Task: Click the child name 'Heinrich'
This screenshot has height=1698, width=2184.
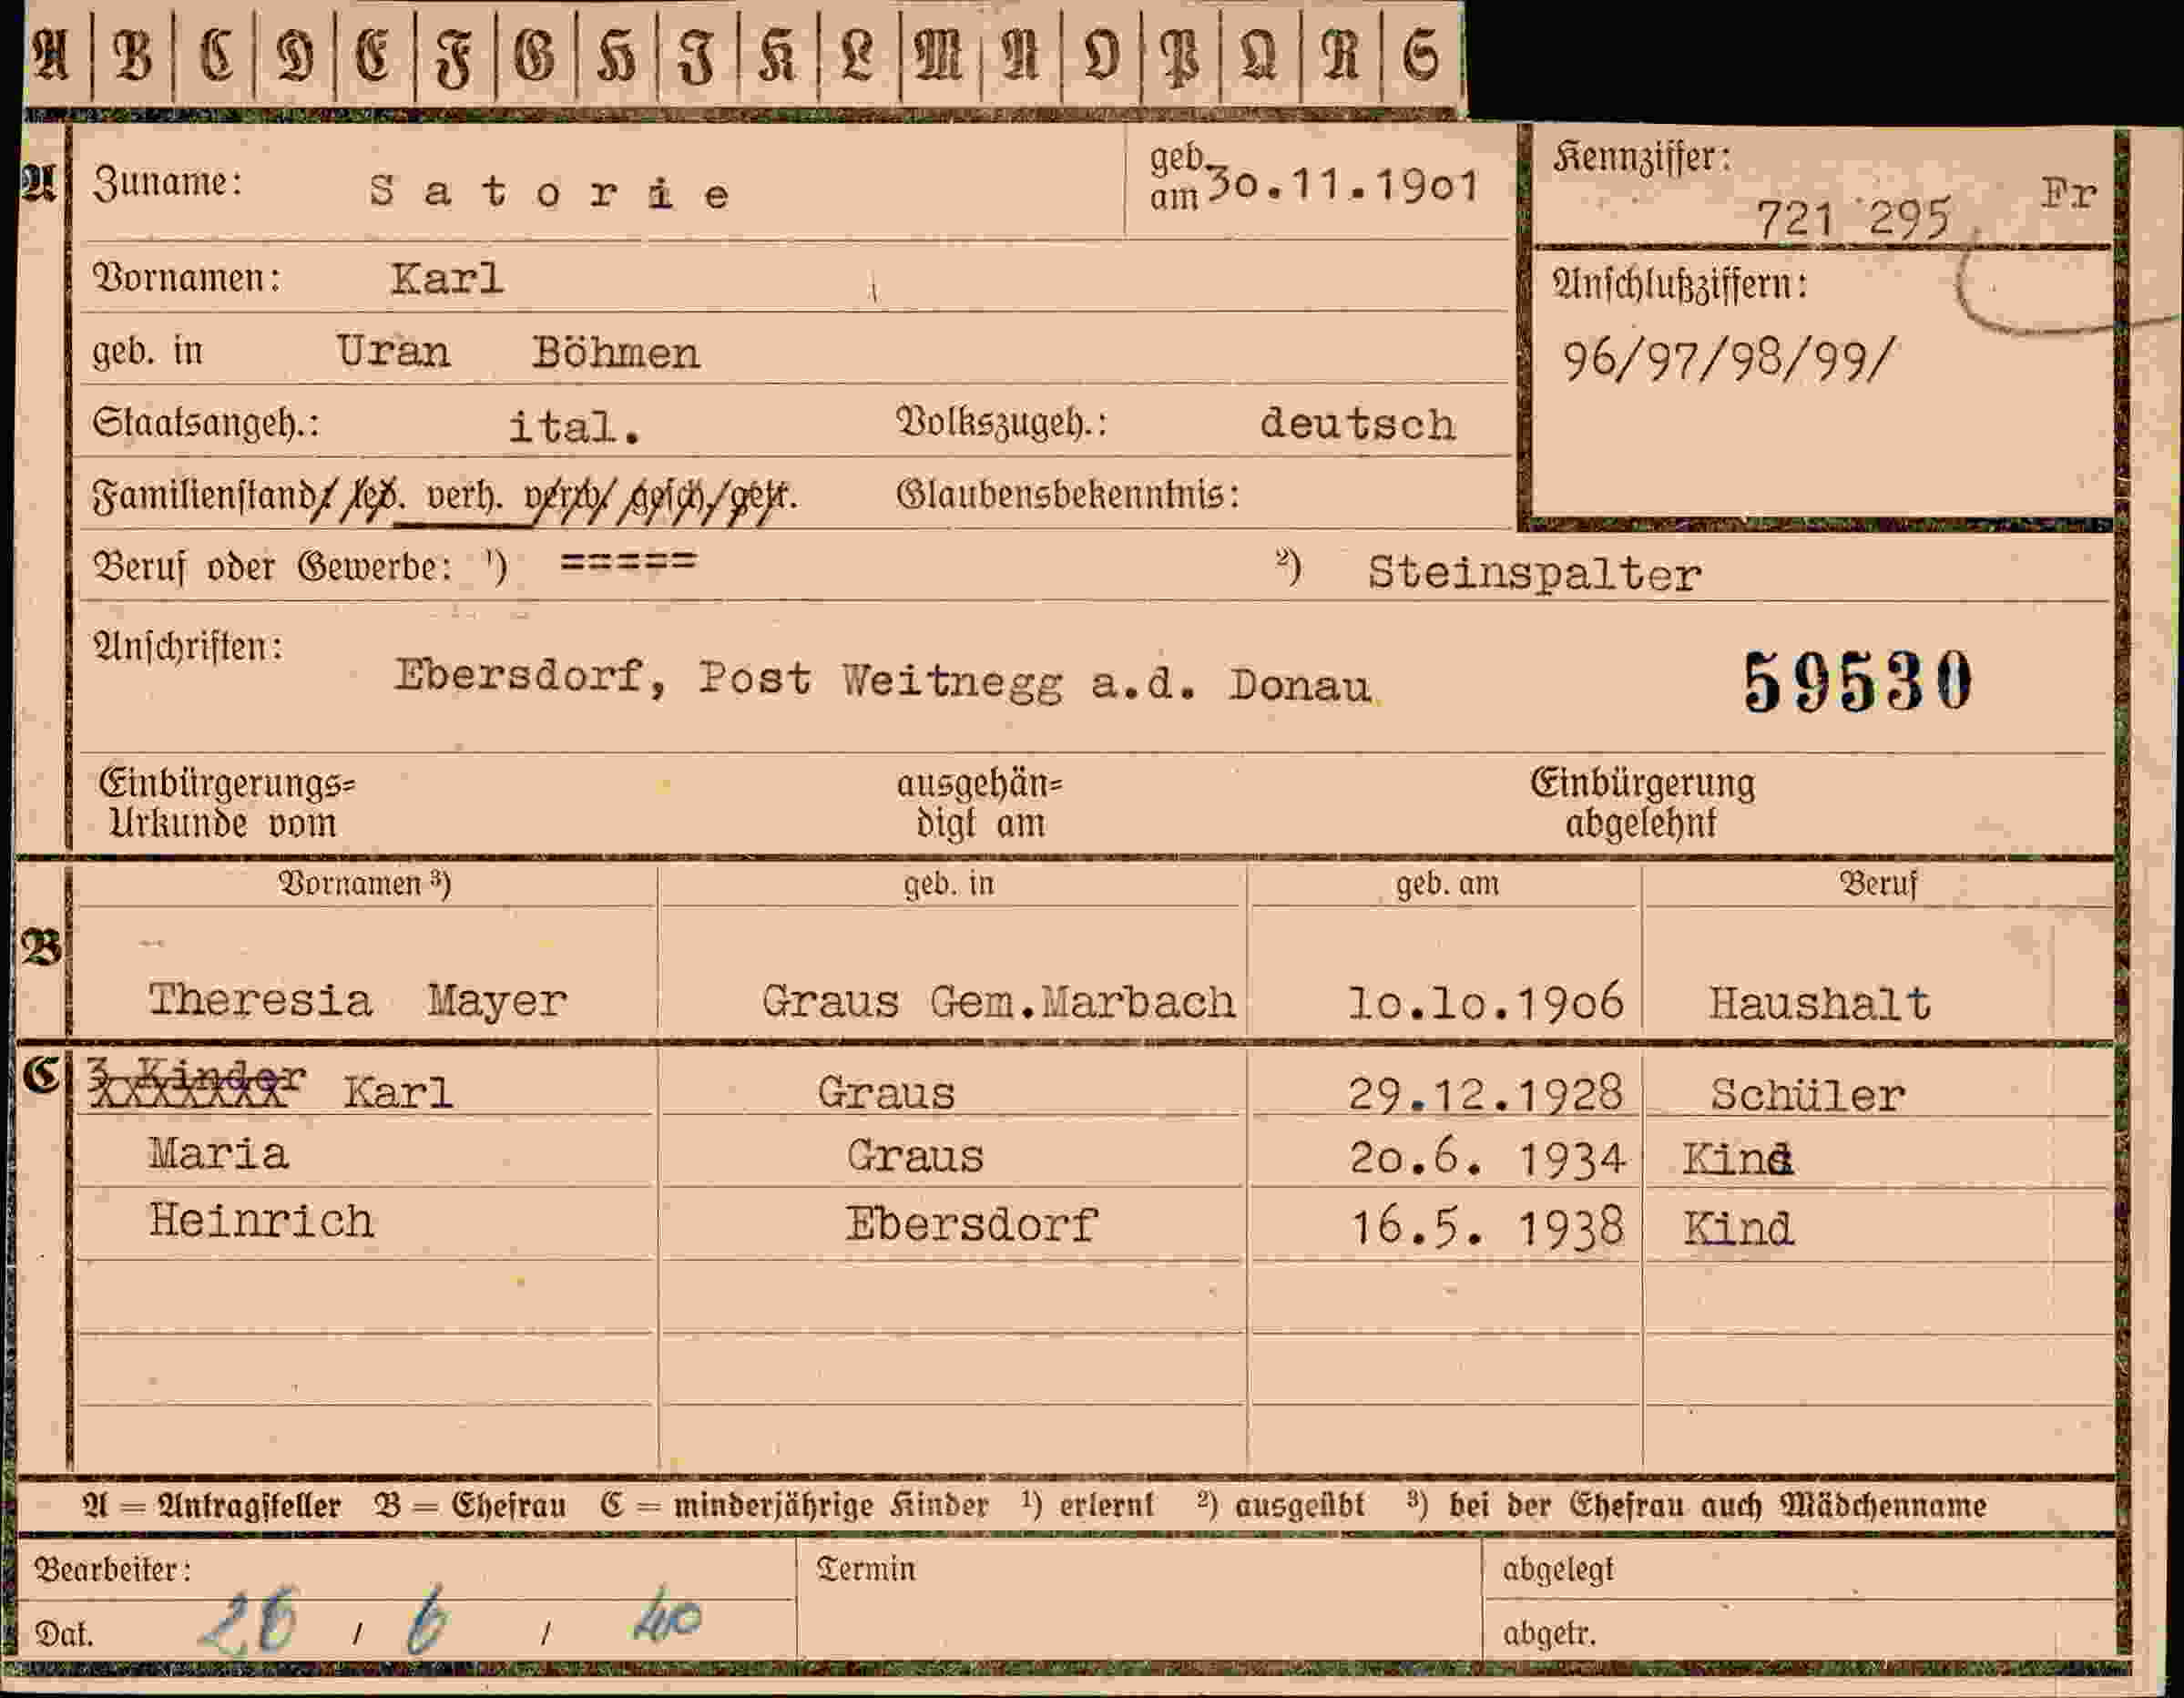Action: [x=261, y=1221]
